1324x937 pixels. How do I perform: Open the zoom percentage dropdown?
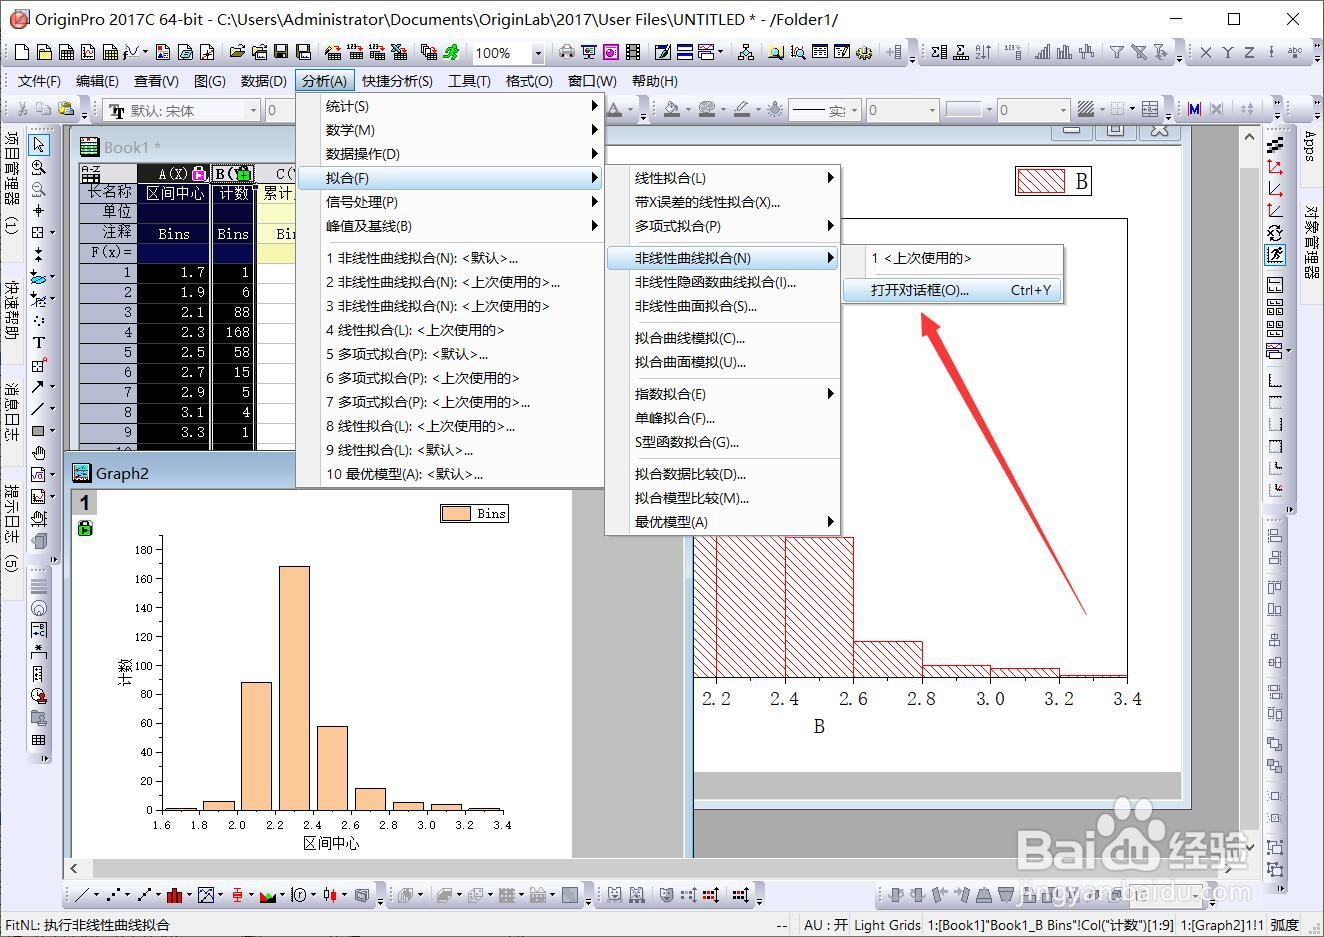click(538, 53)
